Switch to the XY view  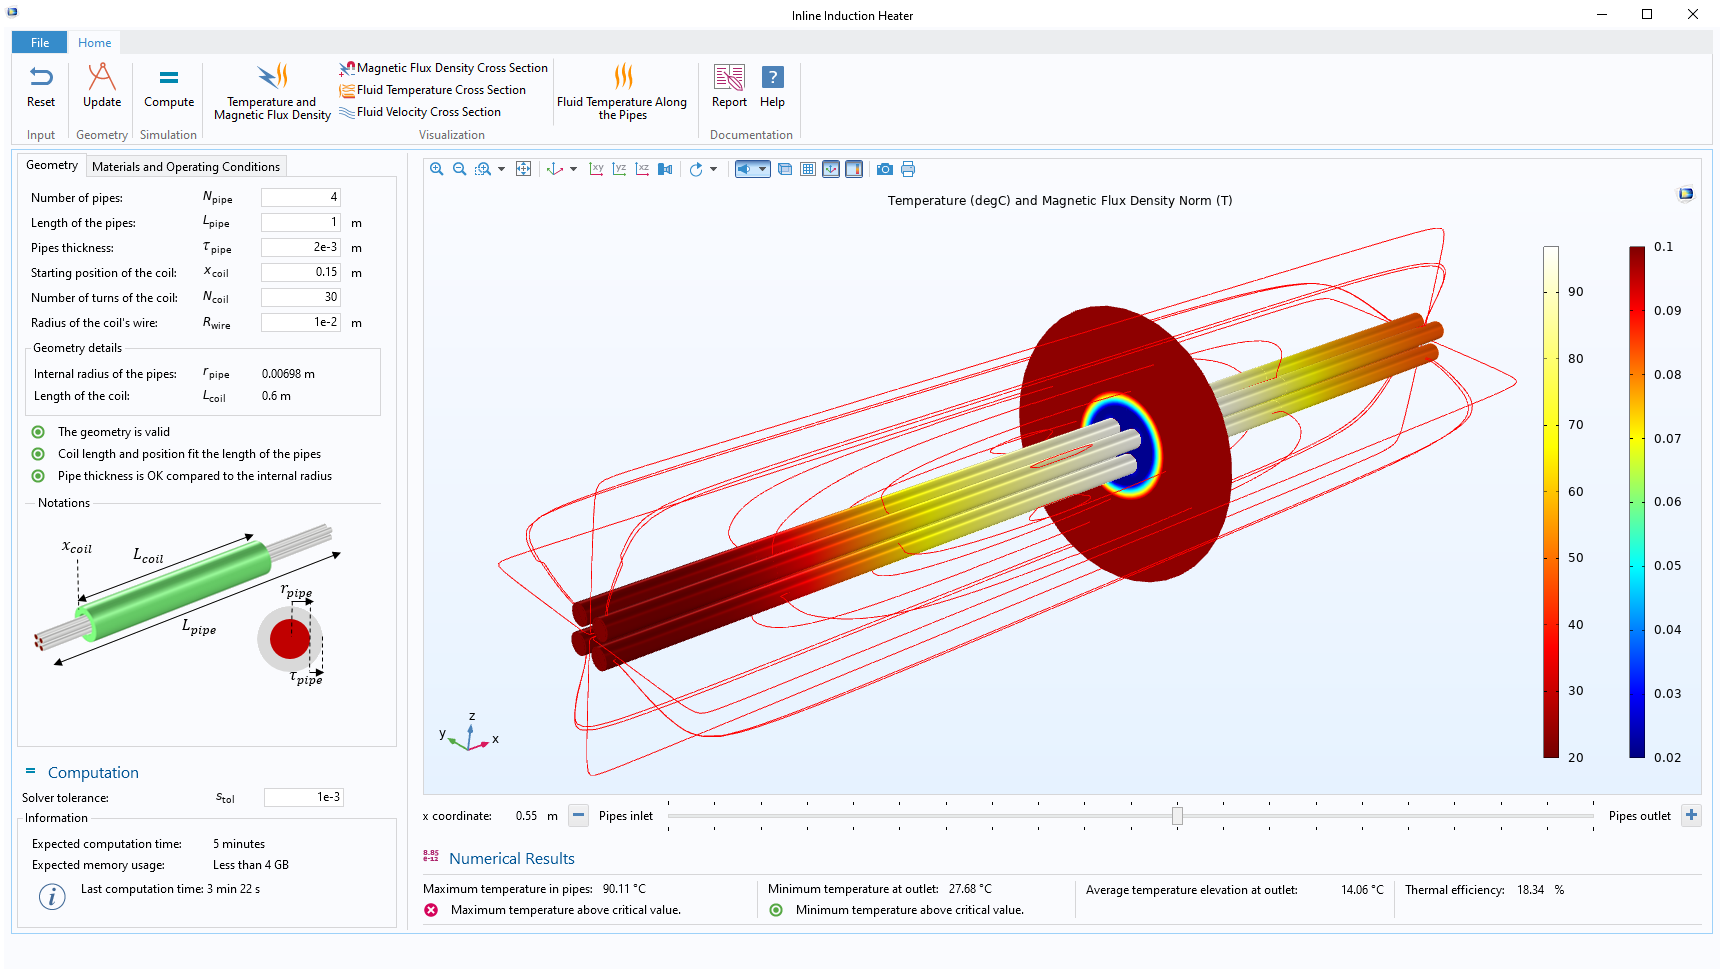596,169
